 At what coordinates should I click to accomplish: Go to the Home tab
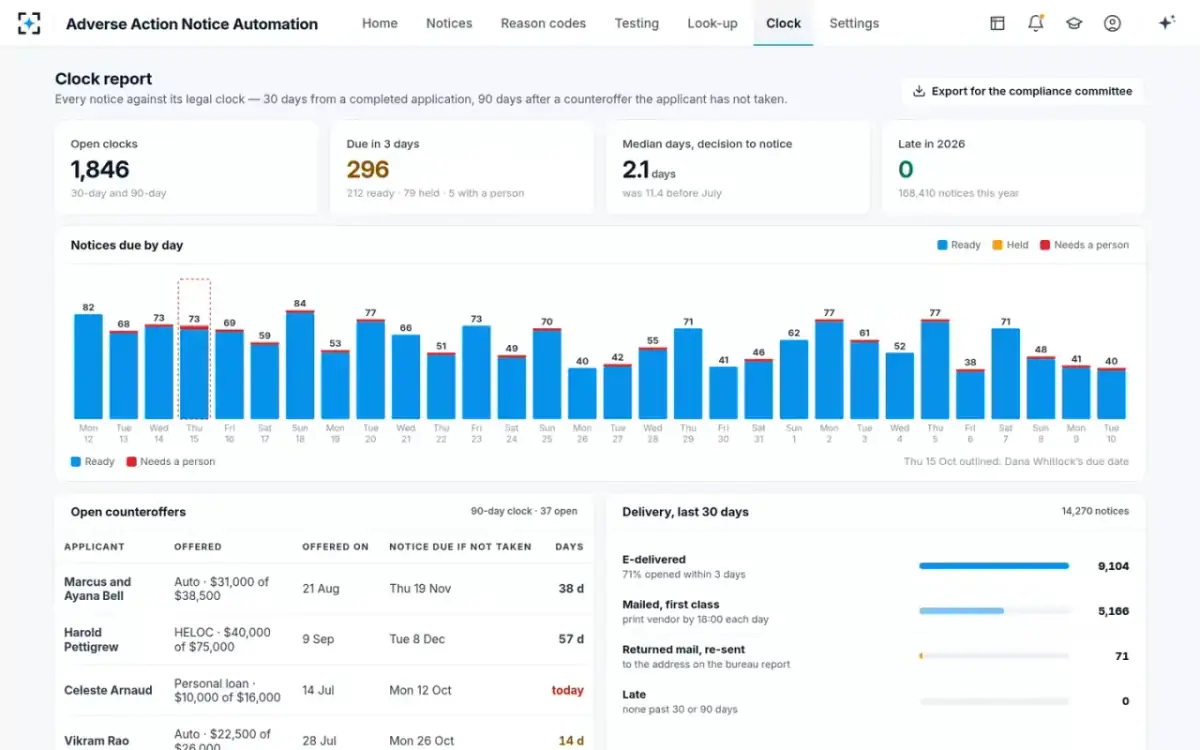[380, 23]
